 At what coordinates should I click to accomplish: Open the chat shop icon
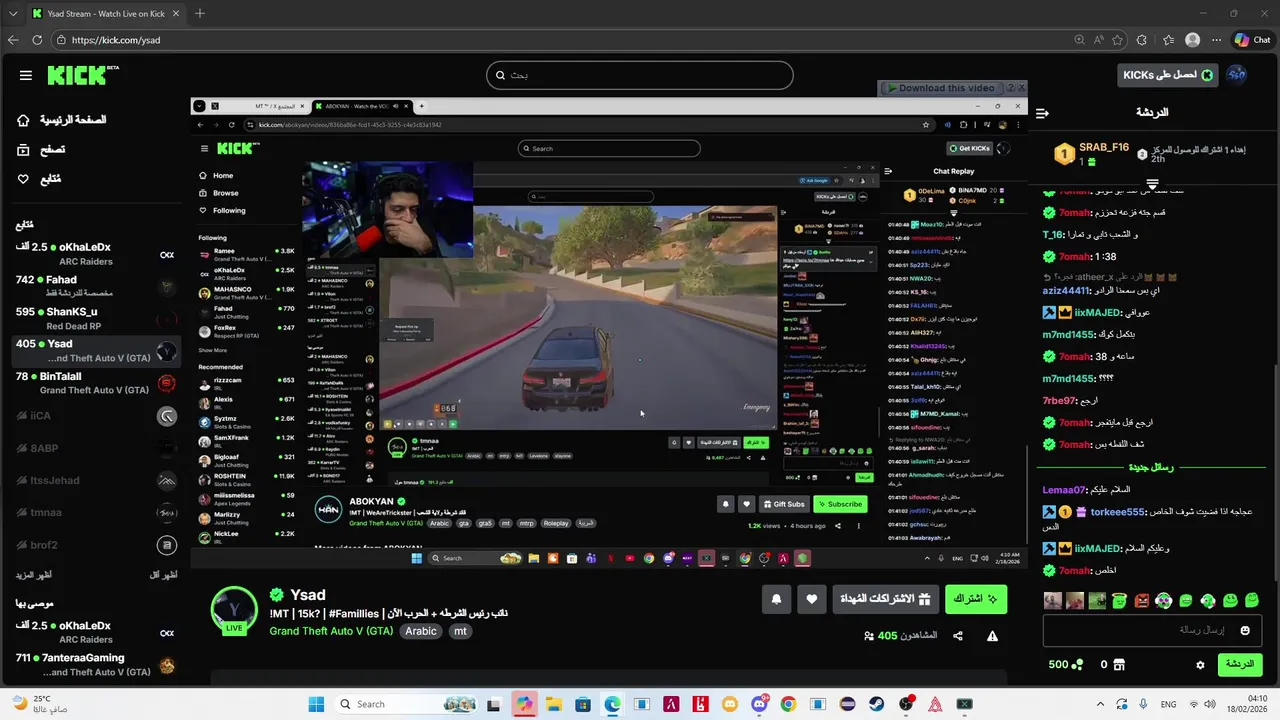point(1119,665)
